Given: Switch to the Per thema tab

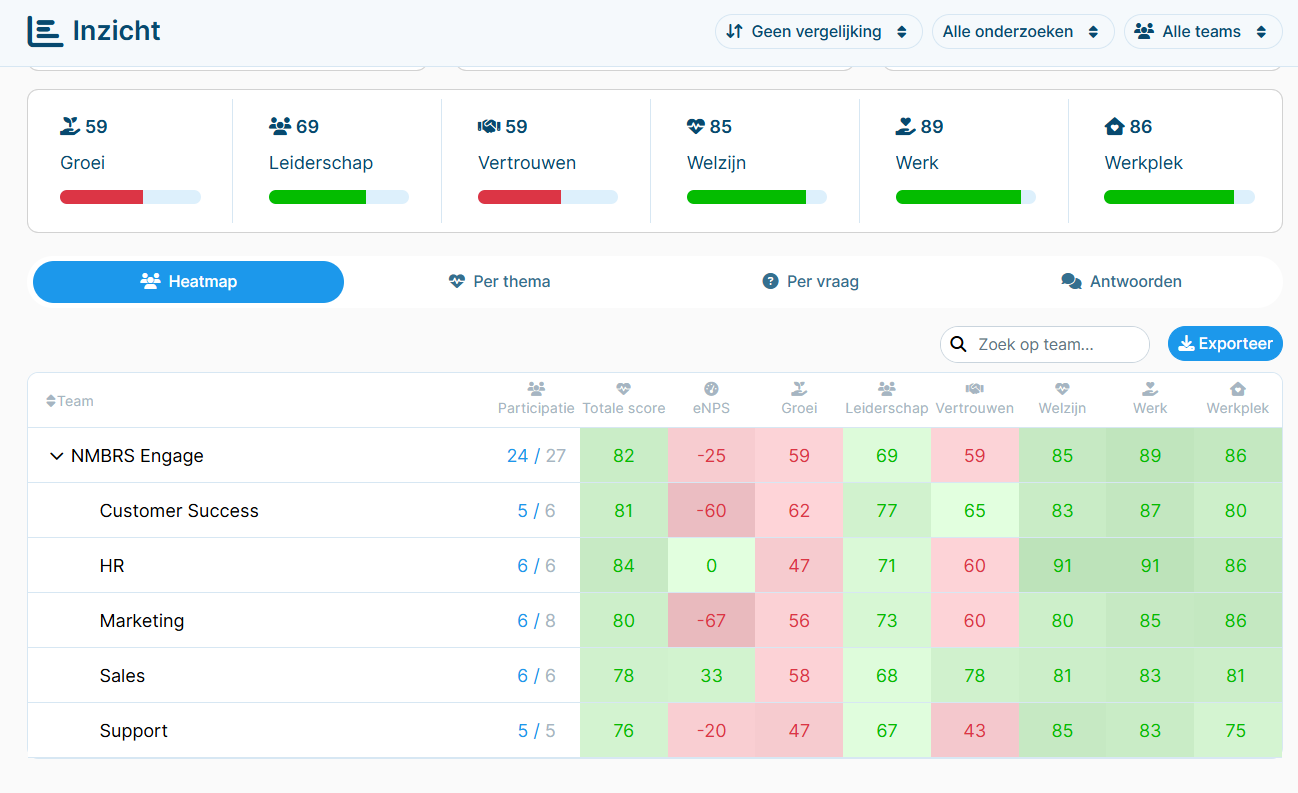Looking at the screenshot, I should pos(500,282).
